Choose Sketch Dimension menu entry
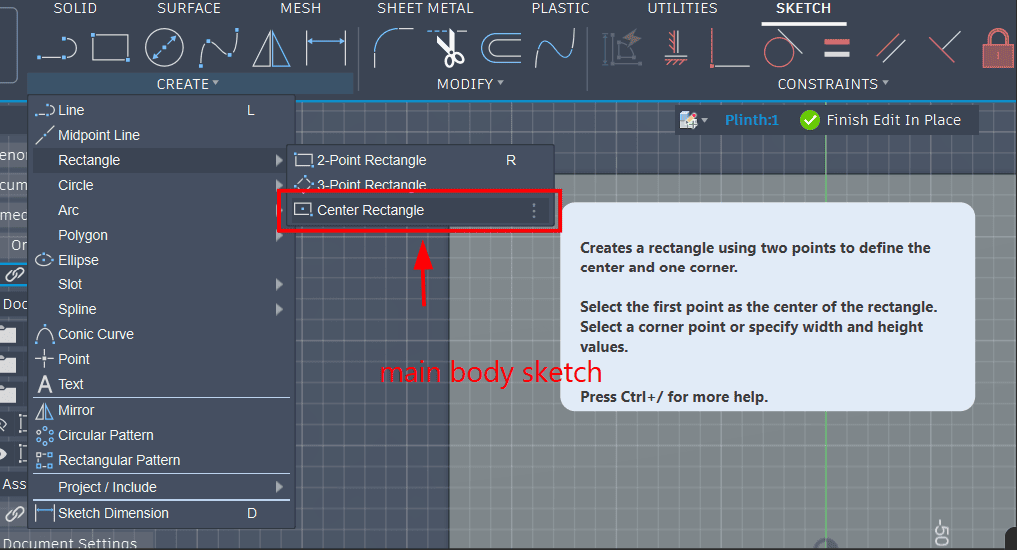Viewport: 1017px width, 550px height. tap(162, 513)
